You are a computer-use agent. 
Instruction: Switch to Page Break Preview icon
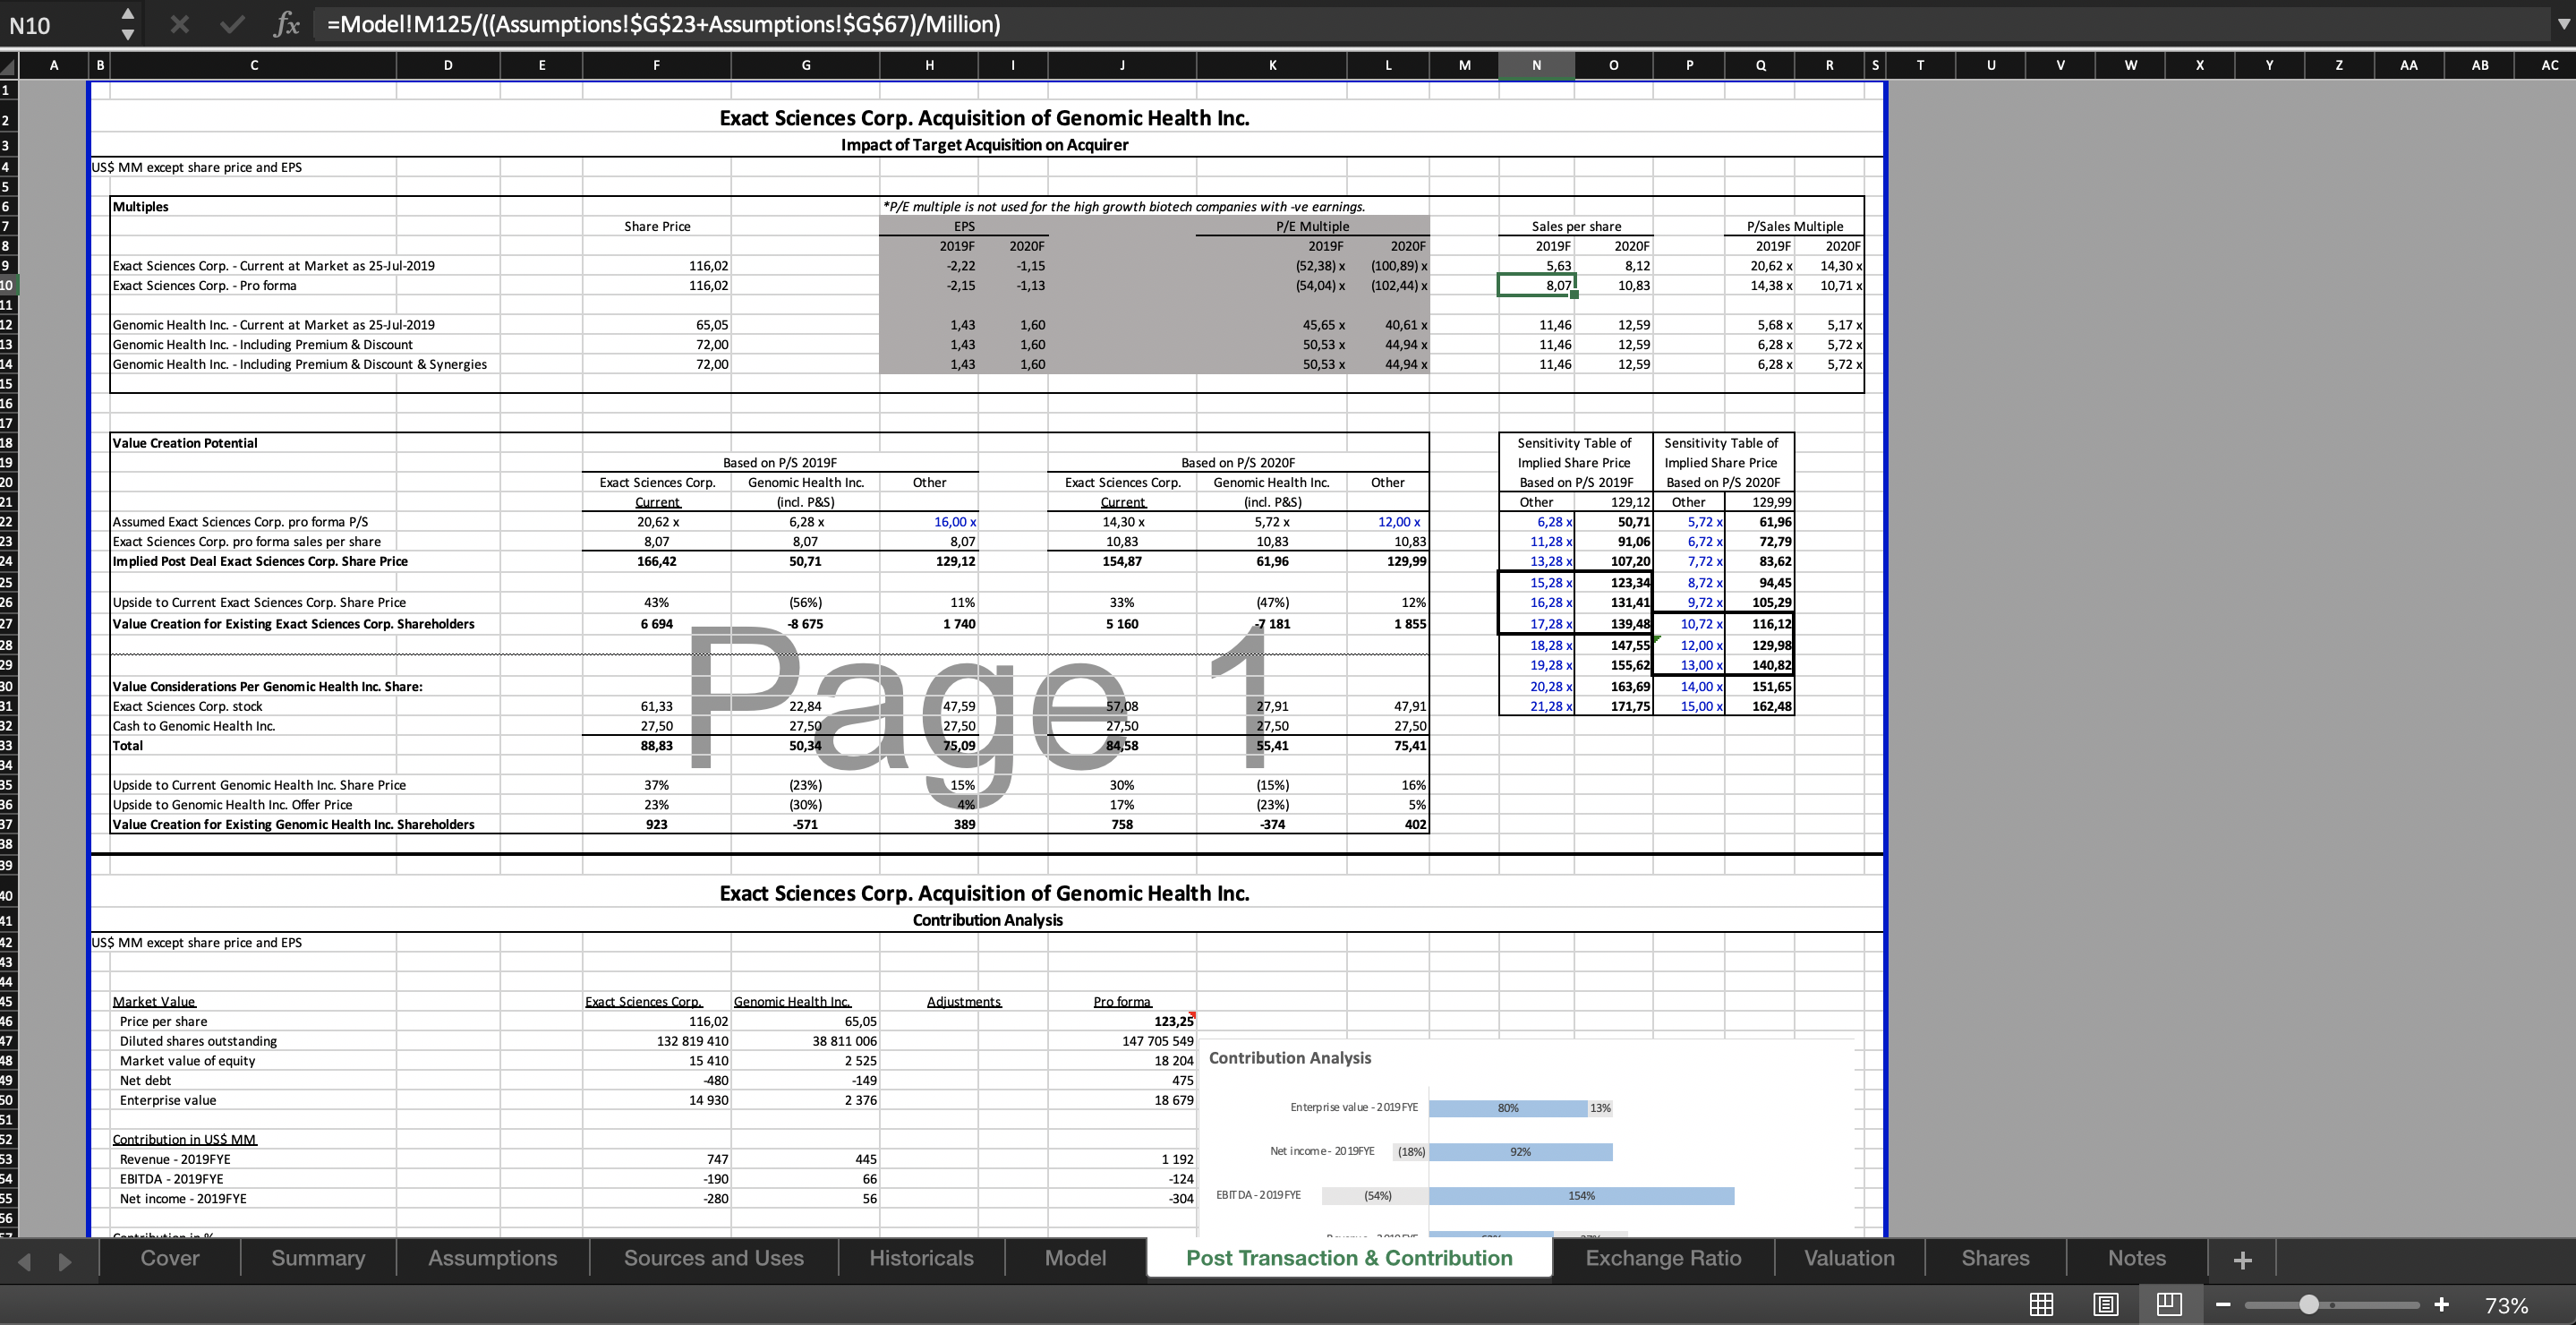pyautogui.click(x=2169, y=1304)
